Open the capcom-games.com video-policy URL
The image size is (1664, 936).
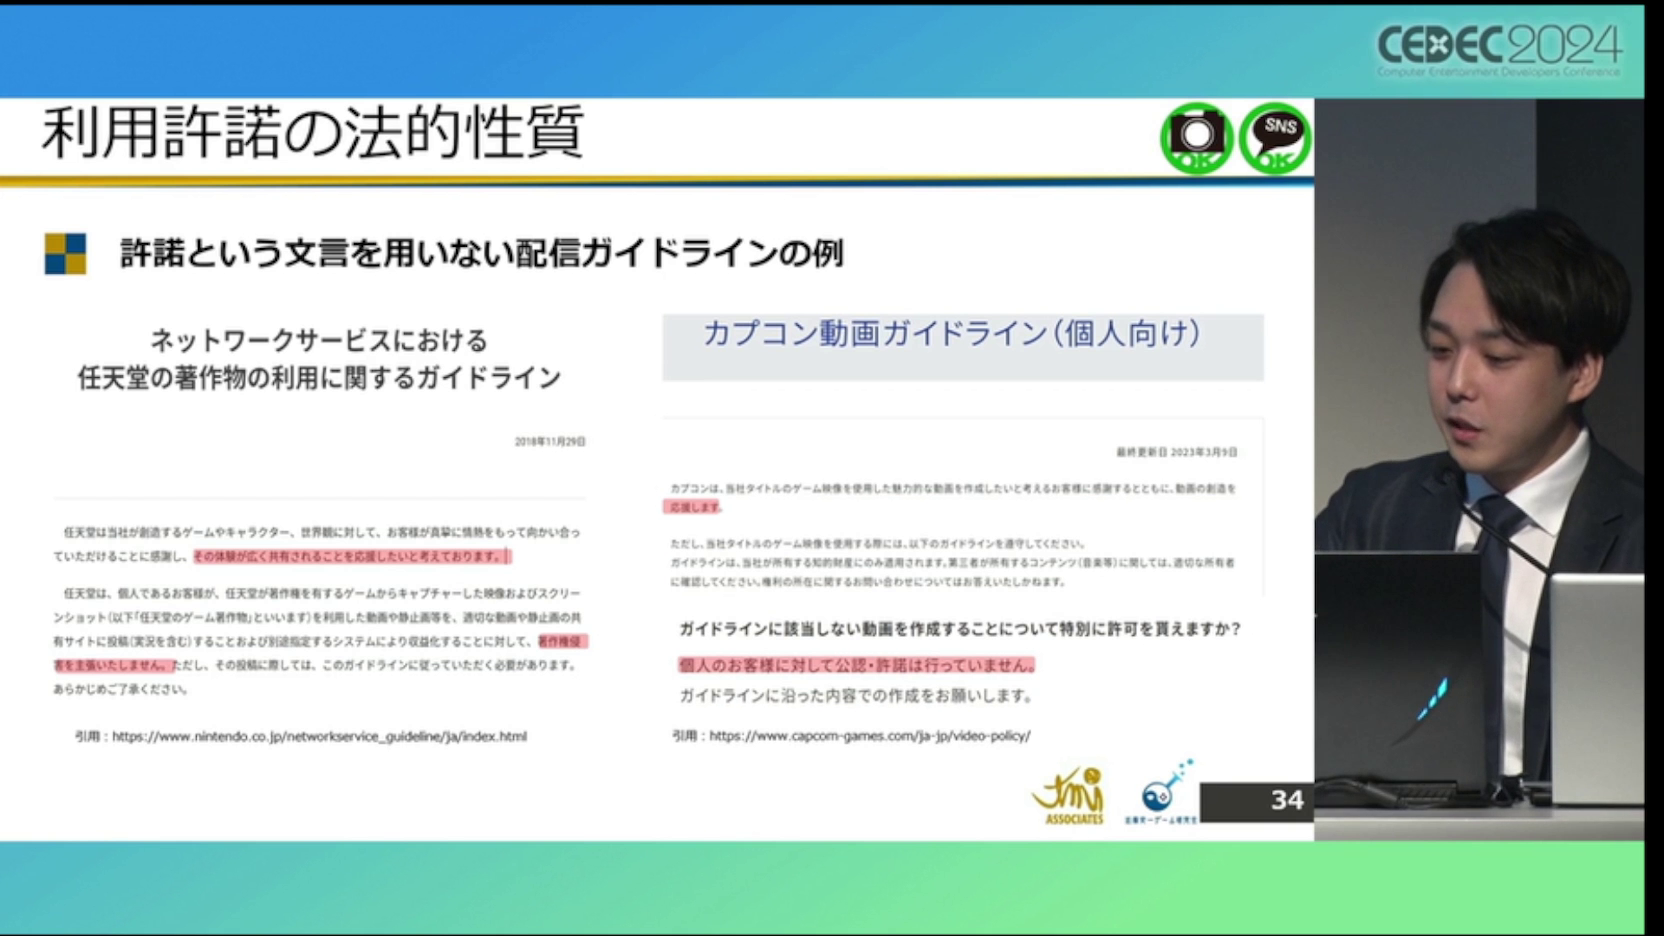pyautogui.click(x=869, y=736)
